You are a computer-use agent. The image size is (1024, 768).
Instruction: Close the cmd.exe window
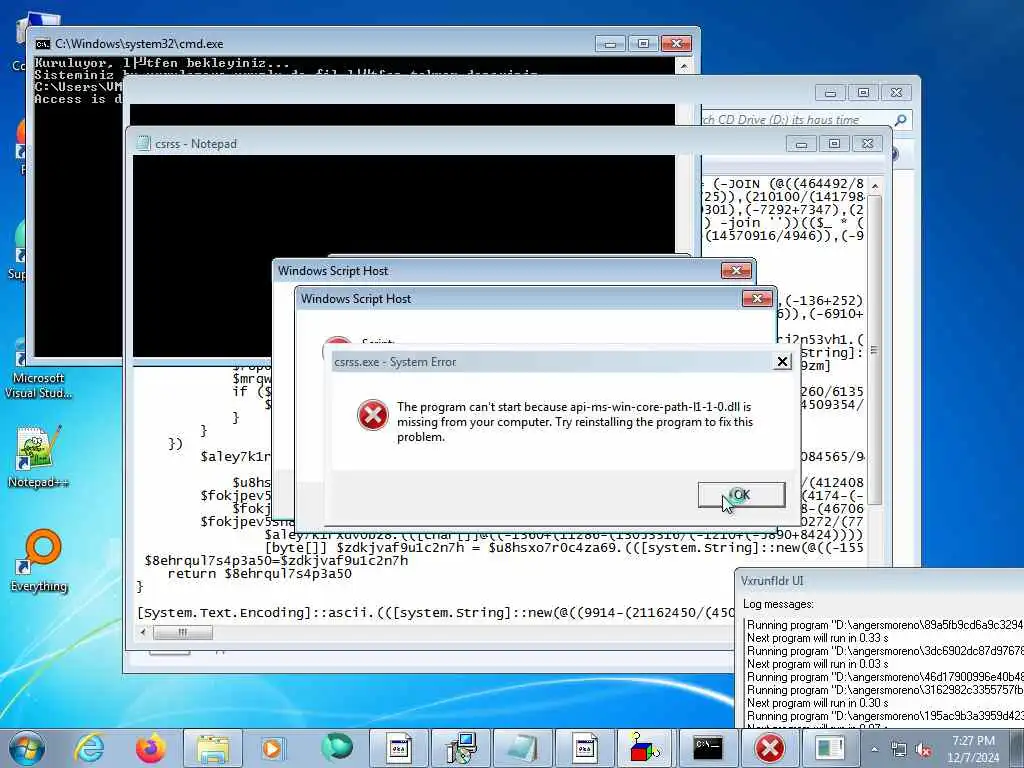click(676, 44)
